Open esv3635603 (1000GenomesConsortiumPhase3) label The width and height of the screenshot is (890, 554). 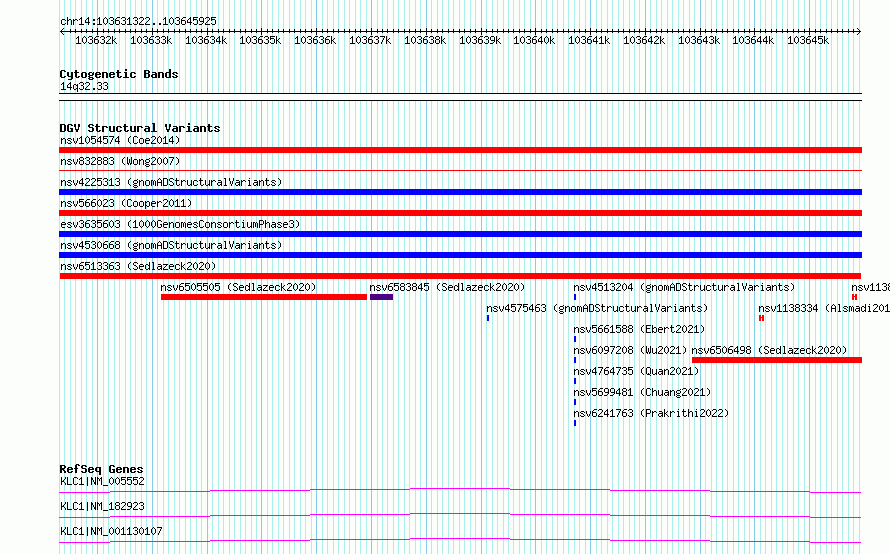coord(180,224)
